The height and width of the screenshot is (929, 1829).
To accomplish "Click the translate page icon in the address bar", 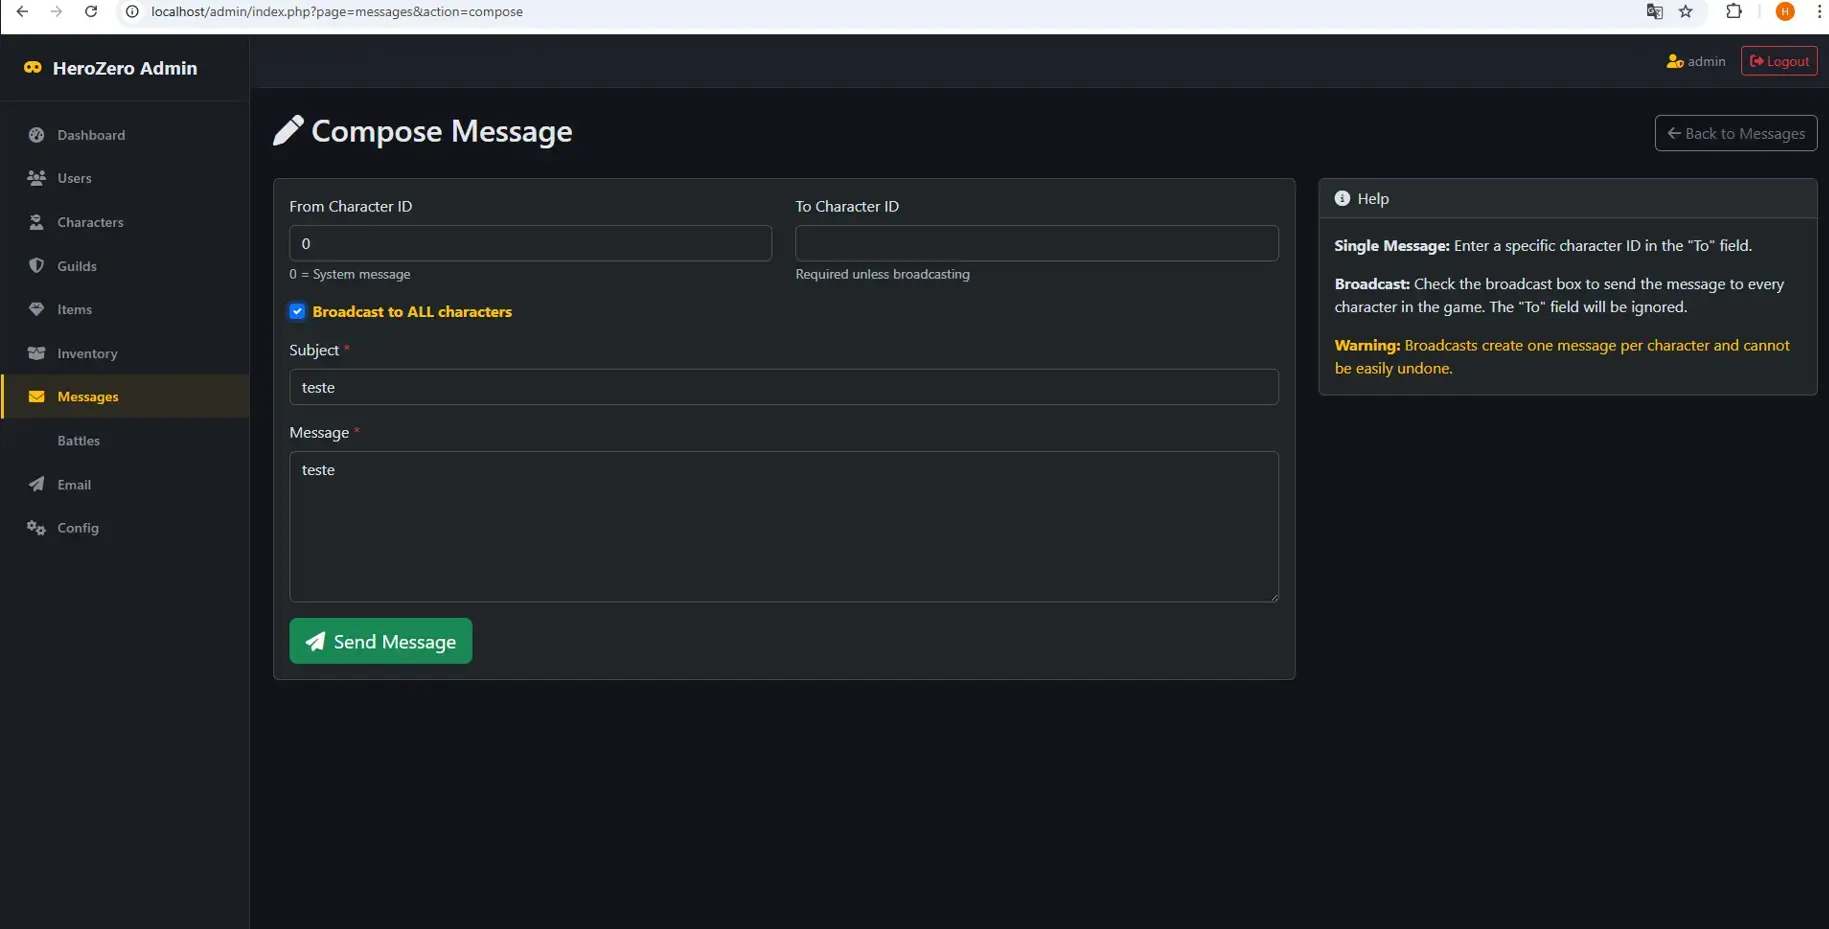I will click(x=1655, y=12).
